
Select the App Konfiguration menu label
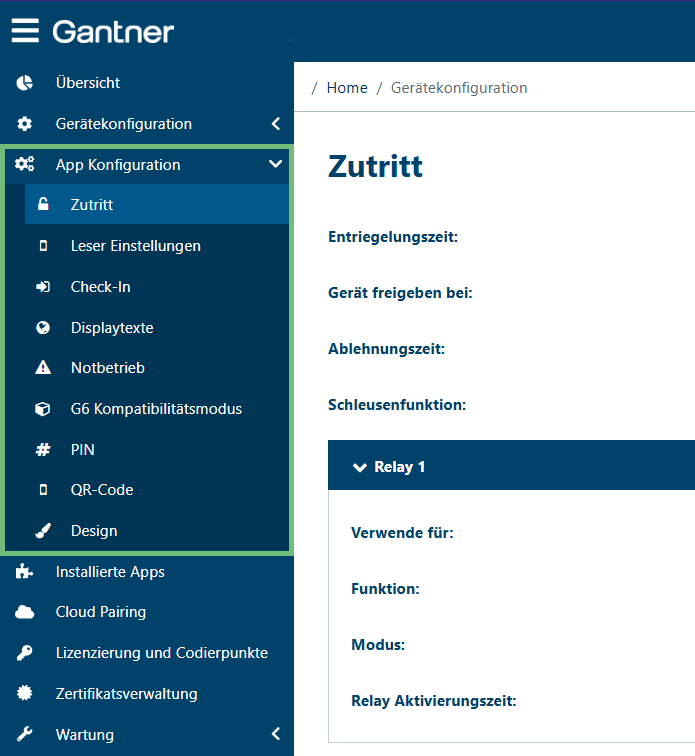coord(118,165)
